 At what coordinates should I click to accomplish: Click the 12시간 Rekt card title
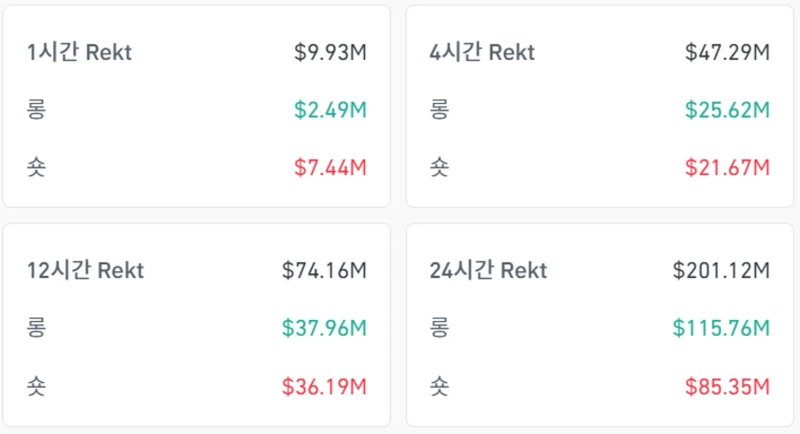86,270
